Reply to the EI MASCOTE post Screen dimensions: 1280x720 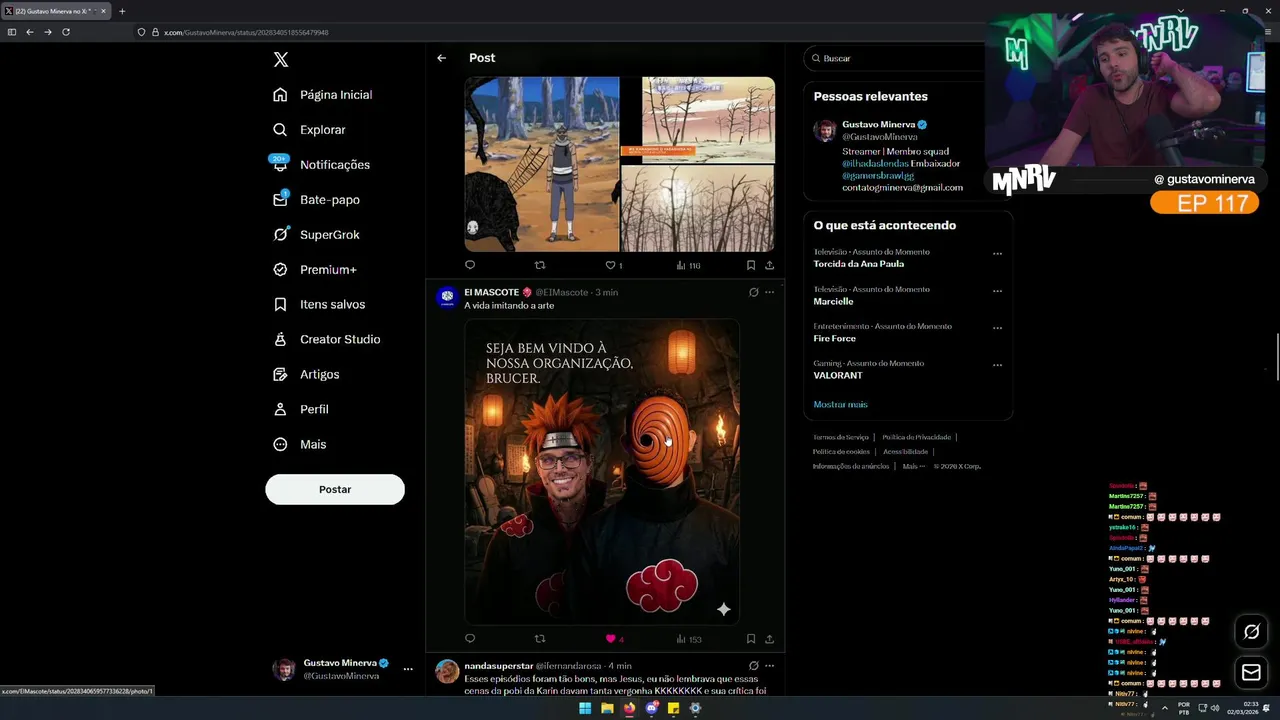(470, 639)
